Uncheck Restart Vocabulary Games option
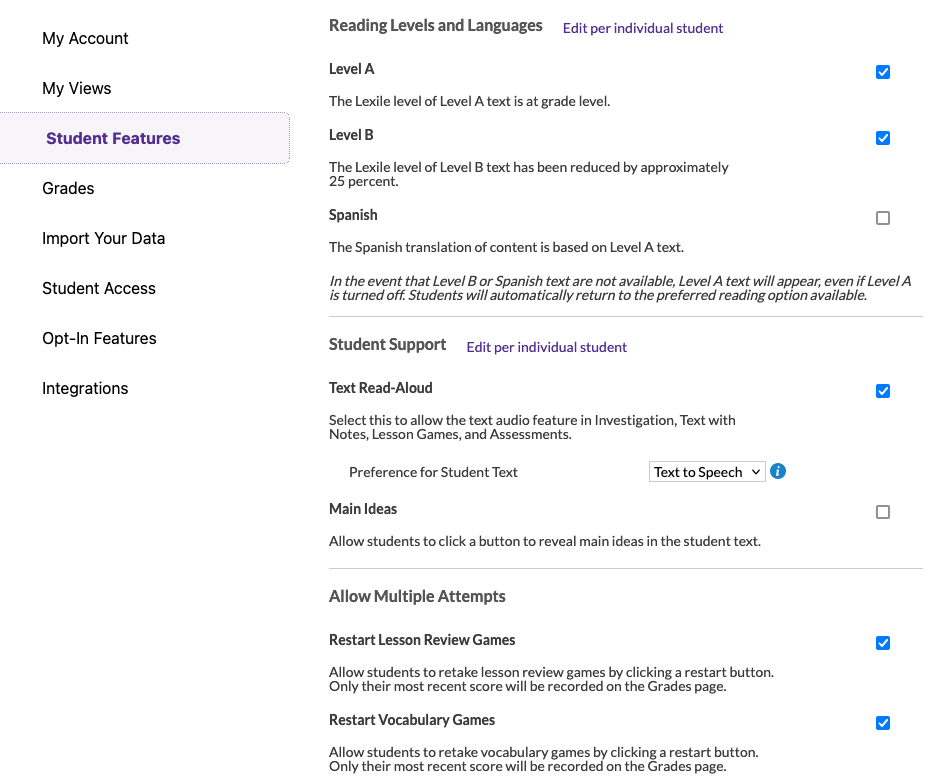The height and width of the screenshot is (782, 931). tap(882, 723)
